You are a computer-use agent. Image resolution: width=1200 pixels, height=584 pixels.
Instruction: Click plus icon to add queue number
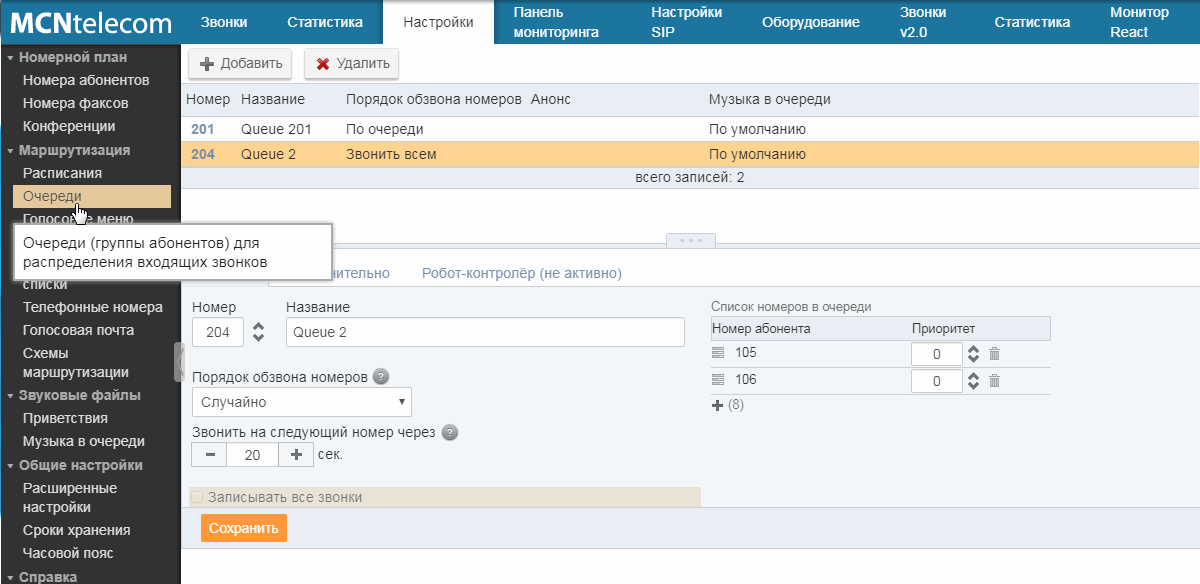point(717,405)
